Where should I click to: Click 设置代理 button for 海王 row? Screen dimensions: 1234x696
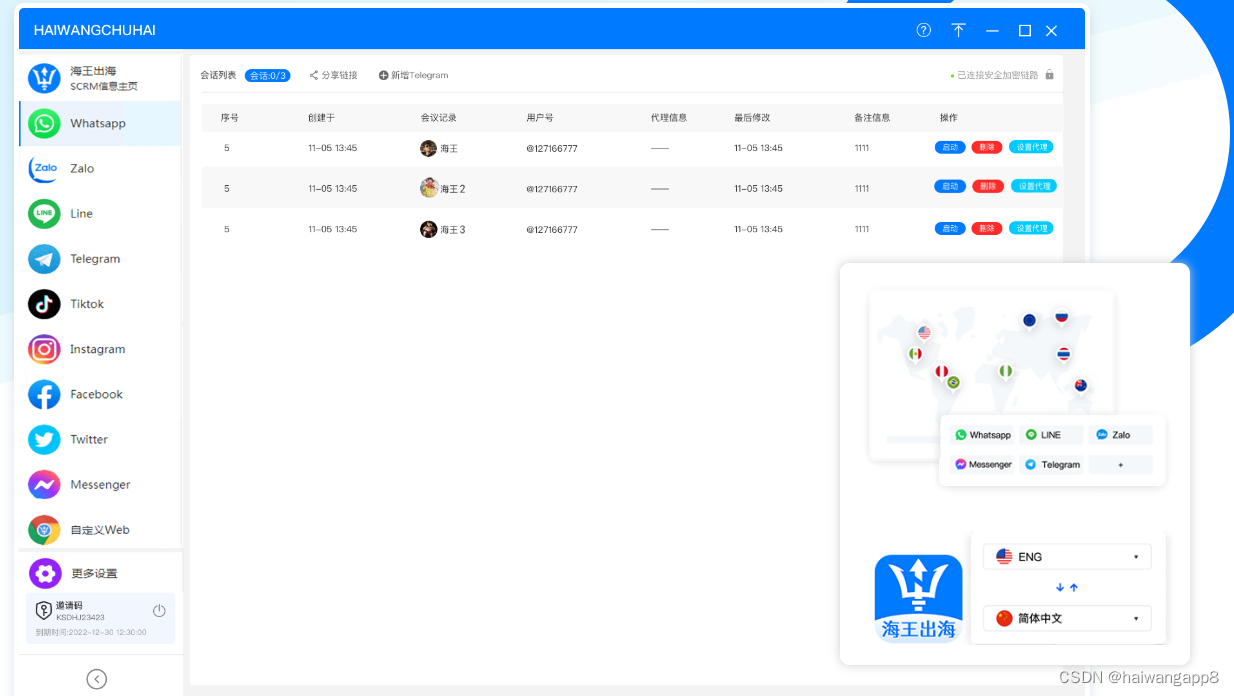1031,147
